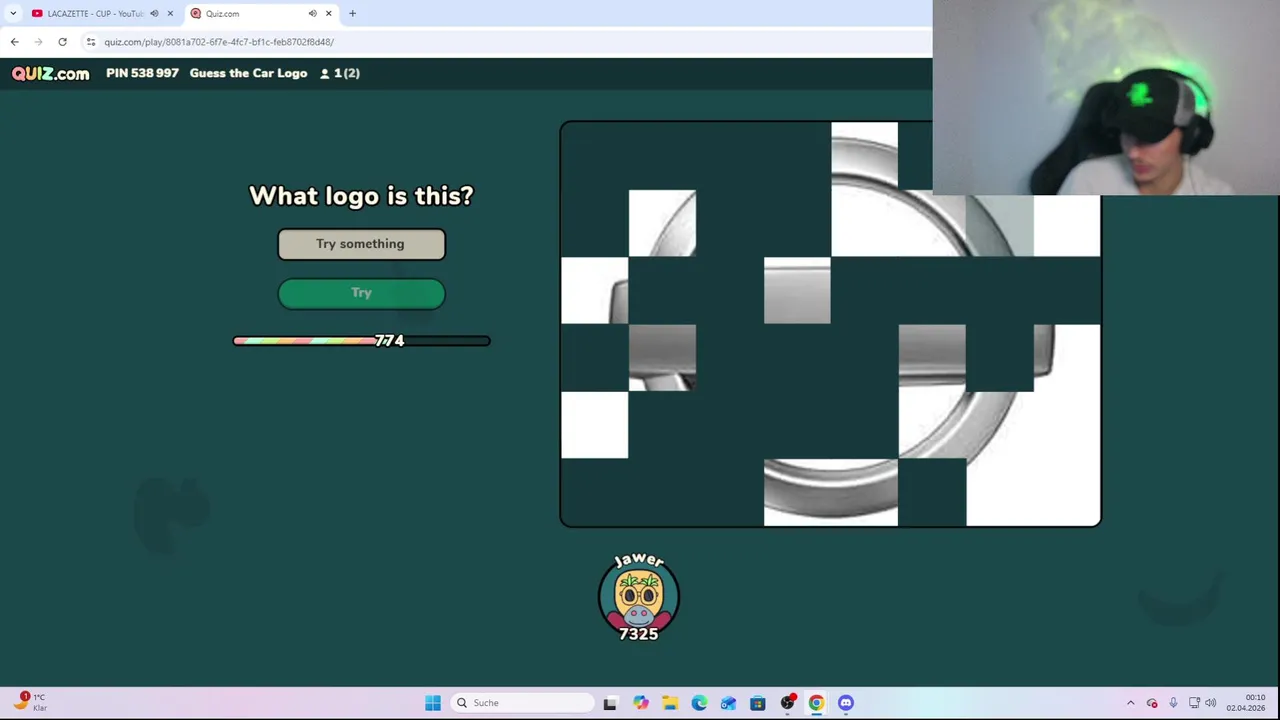Reload the current page
Image resolution: width=1280 pixels, height=720 pixels.
click(x=62, y=42)
